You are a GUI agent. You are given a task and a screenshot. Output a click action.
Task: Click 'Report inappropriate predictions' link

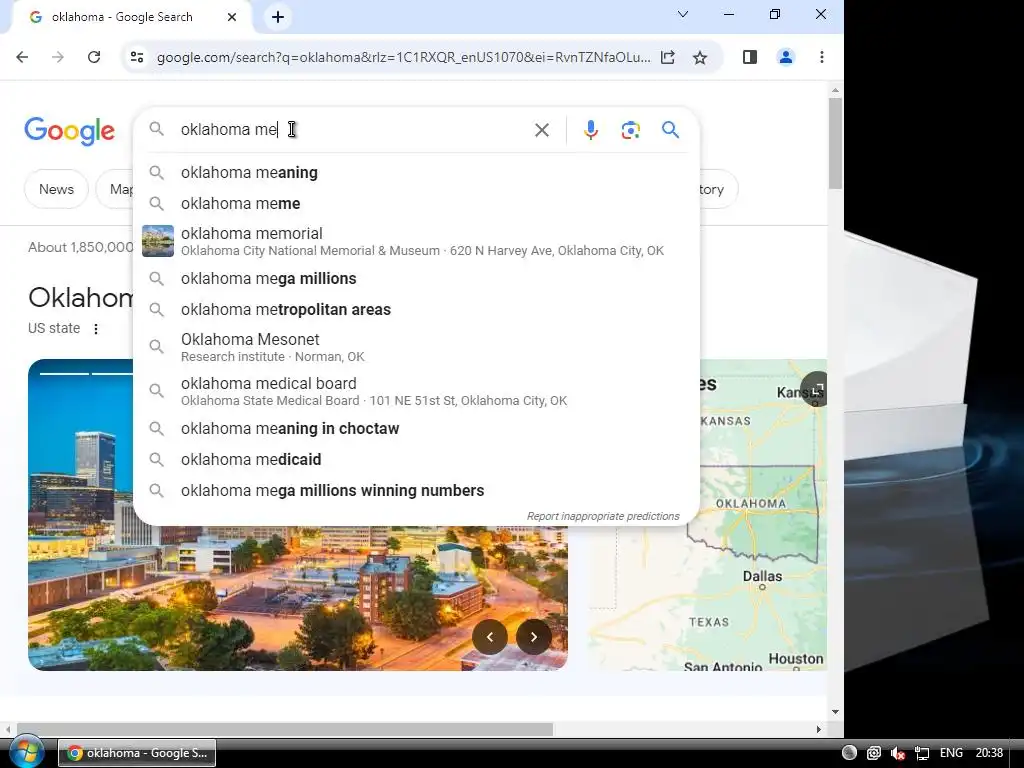click(x=603, y=516)
